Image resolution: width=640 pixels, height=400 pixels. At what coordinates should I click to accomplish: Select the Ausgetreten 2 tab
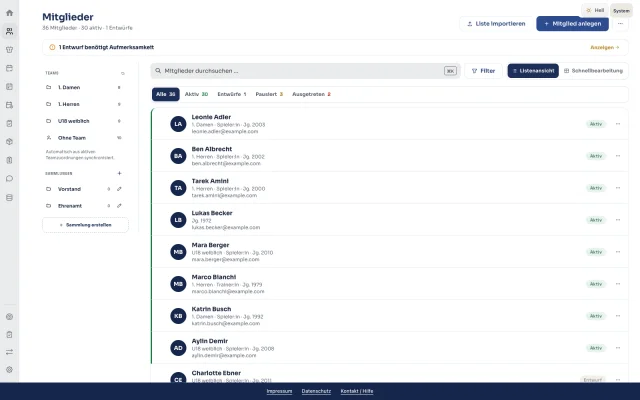click(311, 94)
